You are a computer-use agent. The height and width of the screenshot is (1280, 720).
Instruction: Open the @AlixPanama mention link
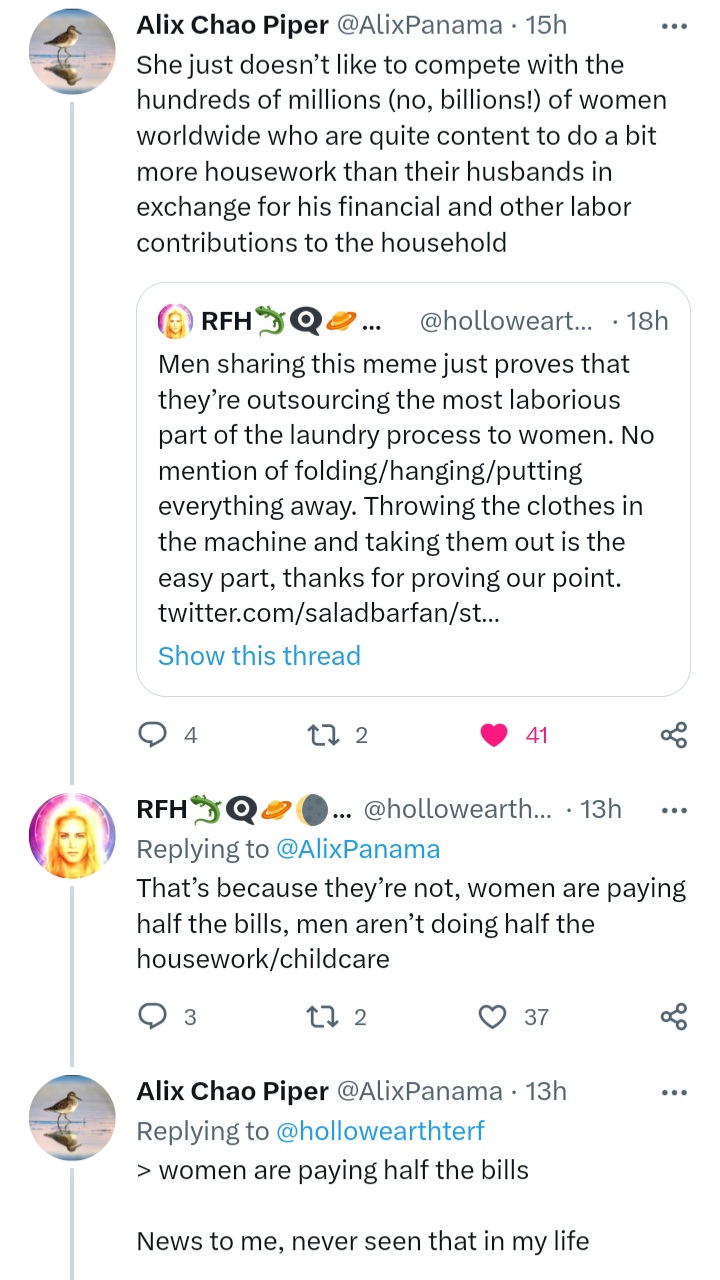[357, 849]
